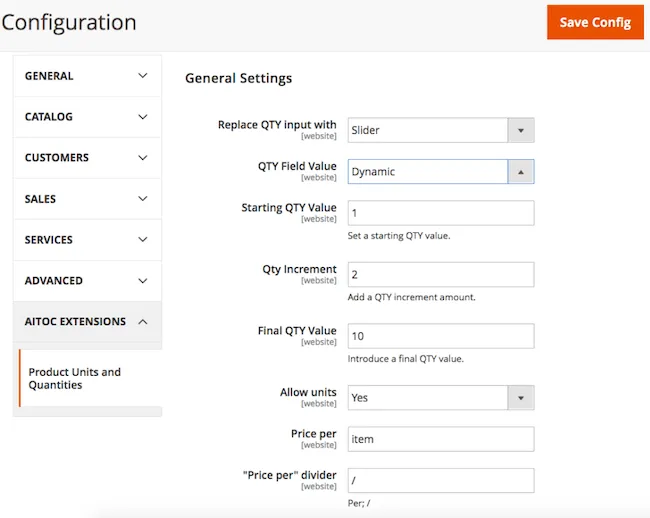
Task: Open the Replace QTY input with dropdown
Action: pos(440,130)
